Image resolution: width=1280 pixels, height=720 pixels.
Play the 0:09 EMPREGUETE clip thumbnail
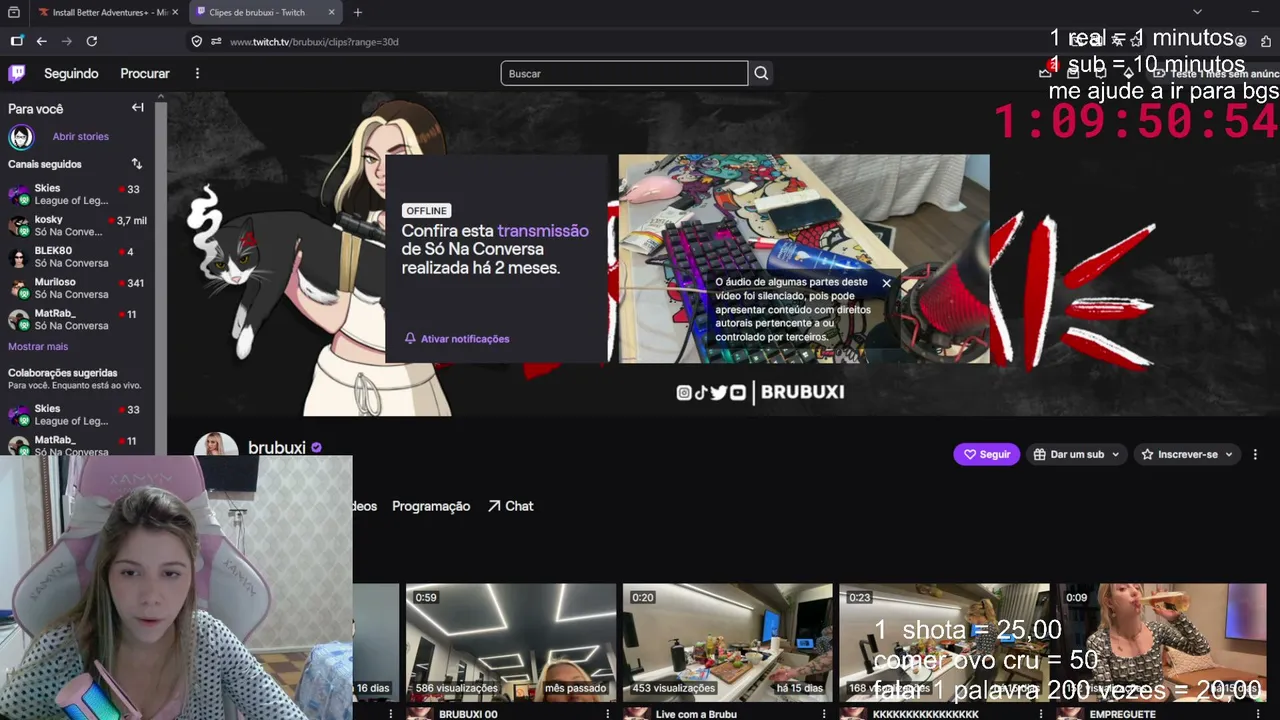pos(1161,642)
